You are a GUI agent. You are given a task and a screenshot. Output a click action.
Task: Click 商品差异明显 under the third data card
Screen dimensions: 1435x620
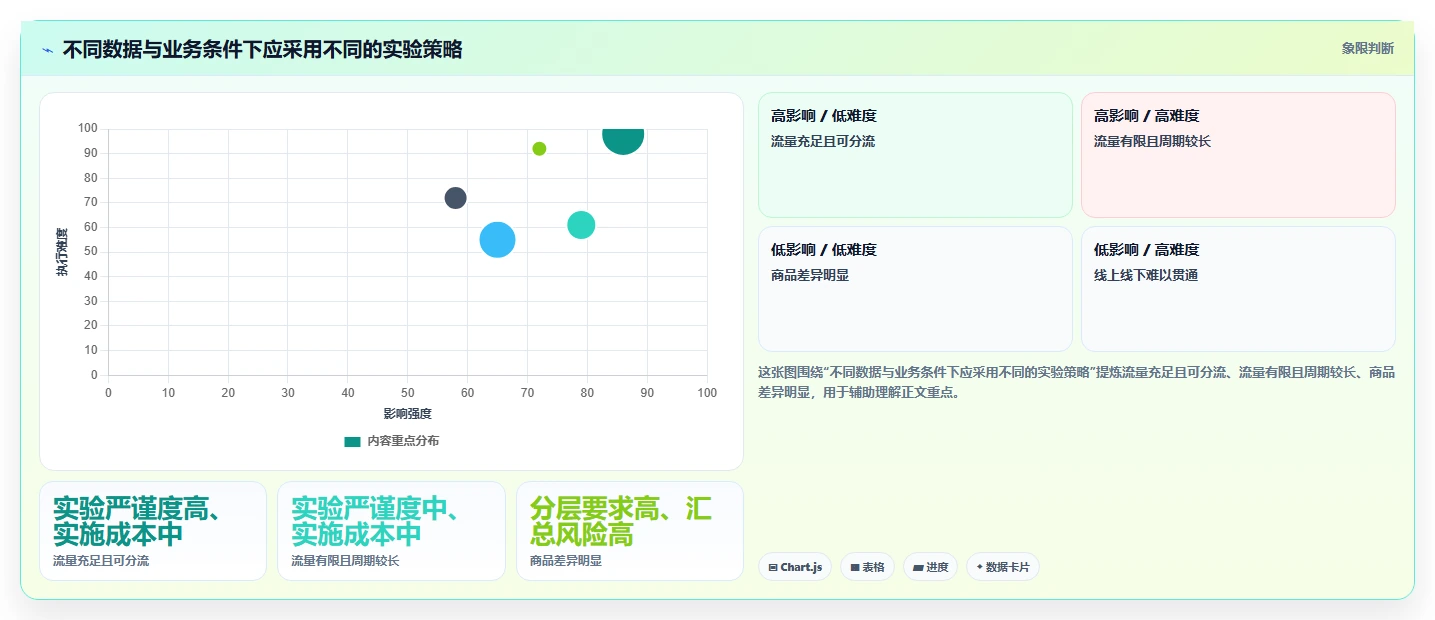click(x=566, y=561)
